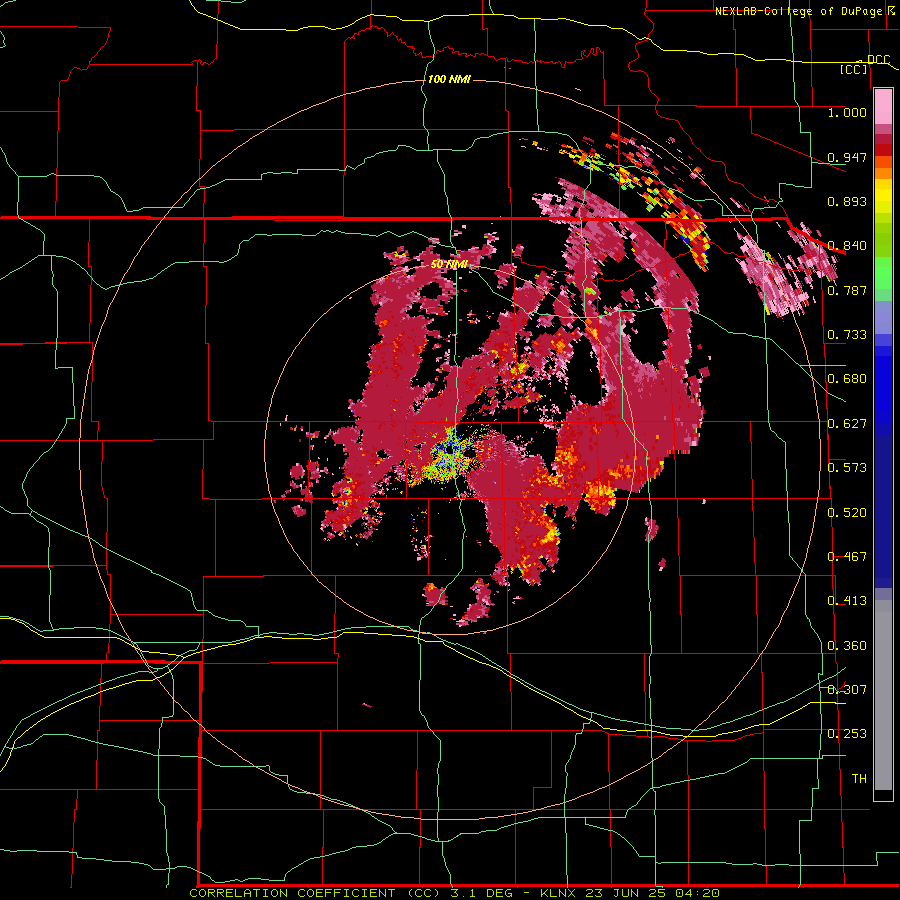This screenshot has width=900, height=900.
Task: Click the 0.627 legend value
Action: [x=847, y=424]
